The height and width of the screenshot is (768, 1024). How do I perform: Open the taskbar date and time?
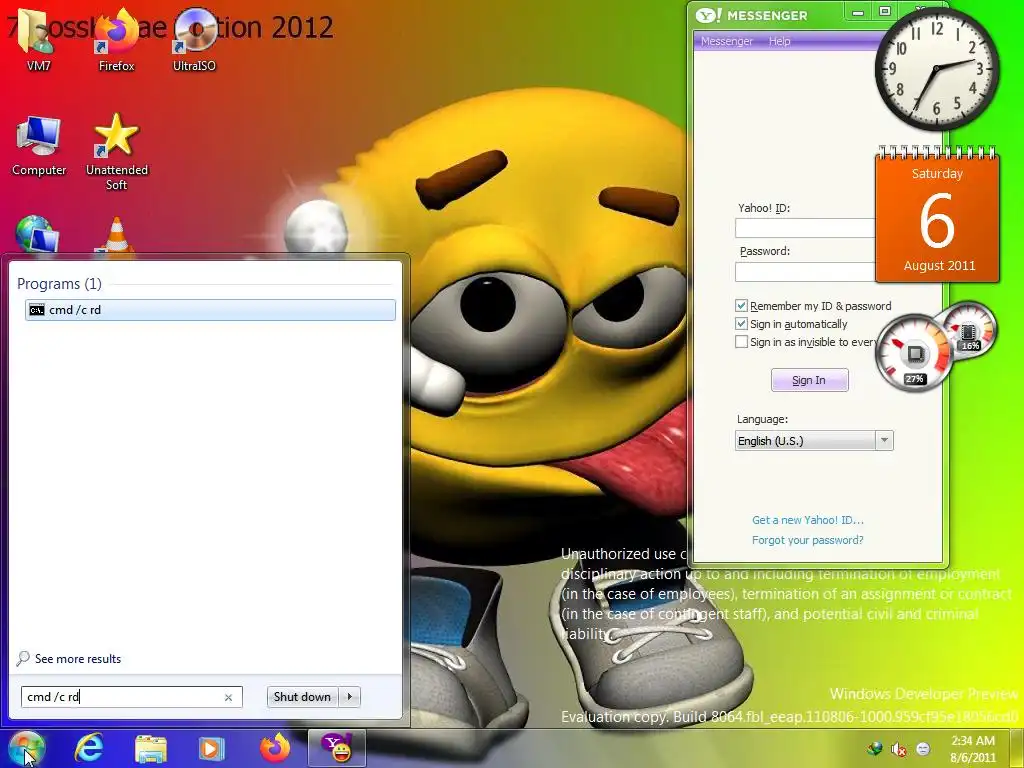972,748
